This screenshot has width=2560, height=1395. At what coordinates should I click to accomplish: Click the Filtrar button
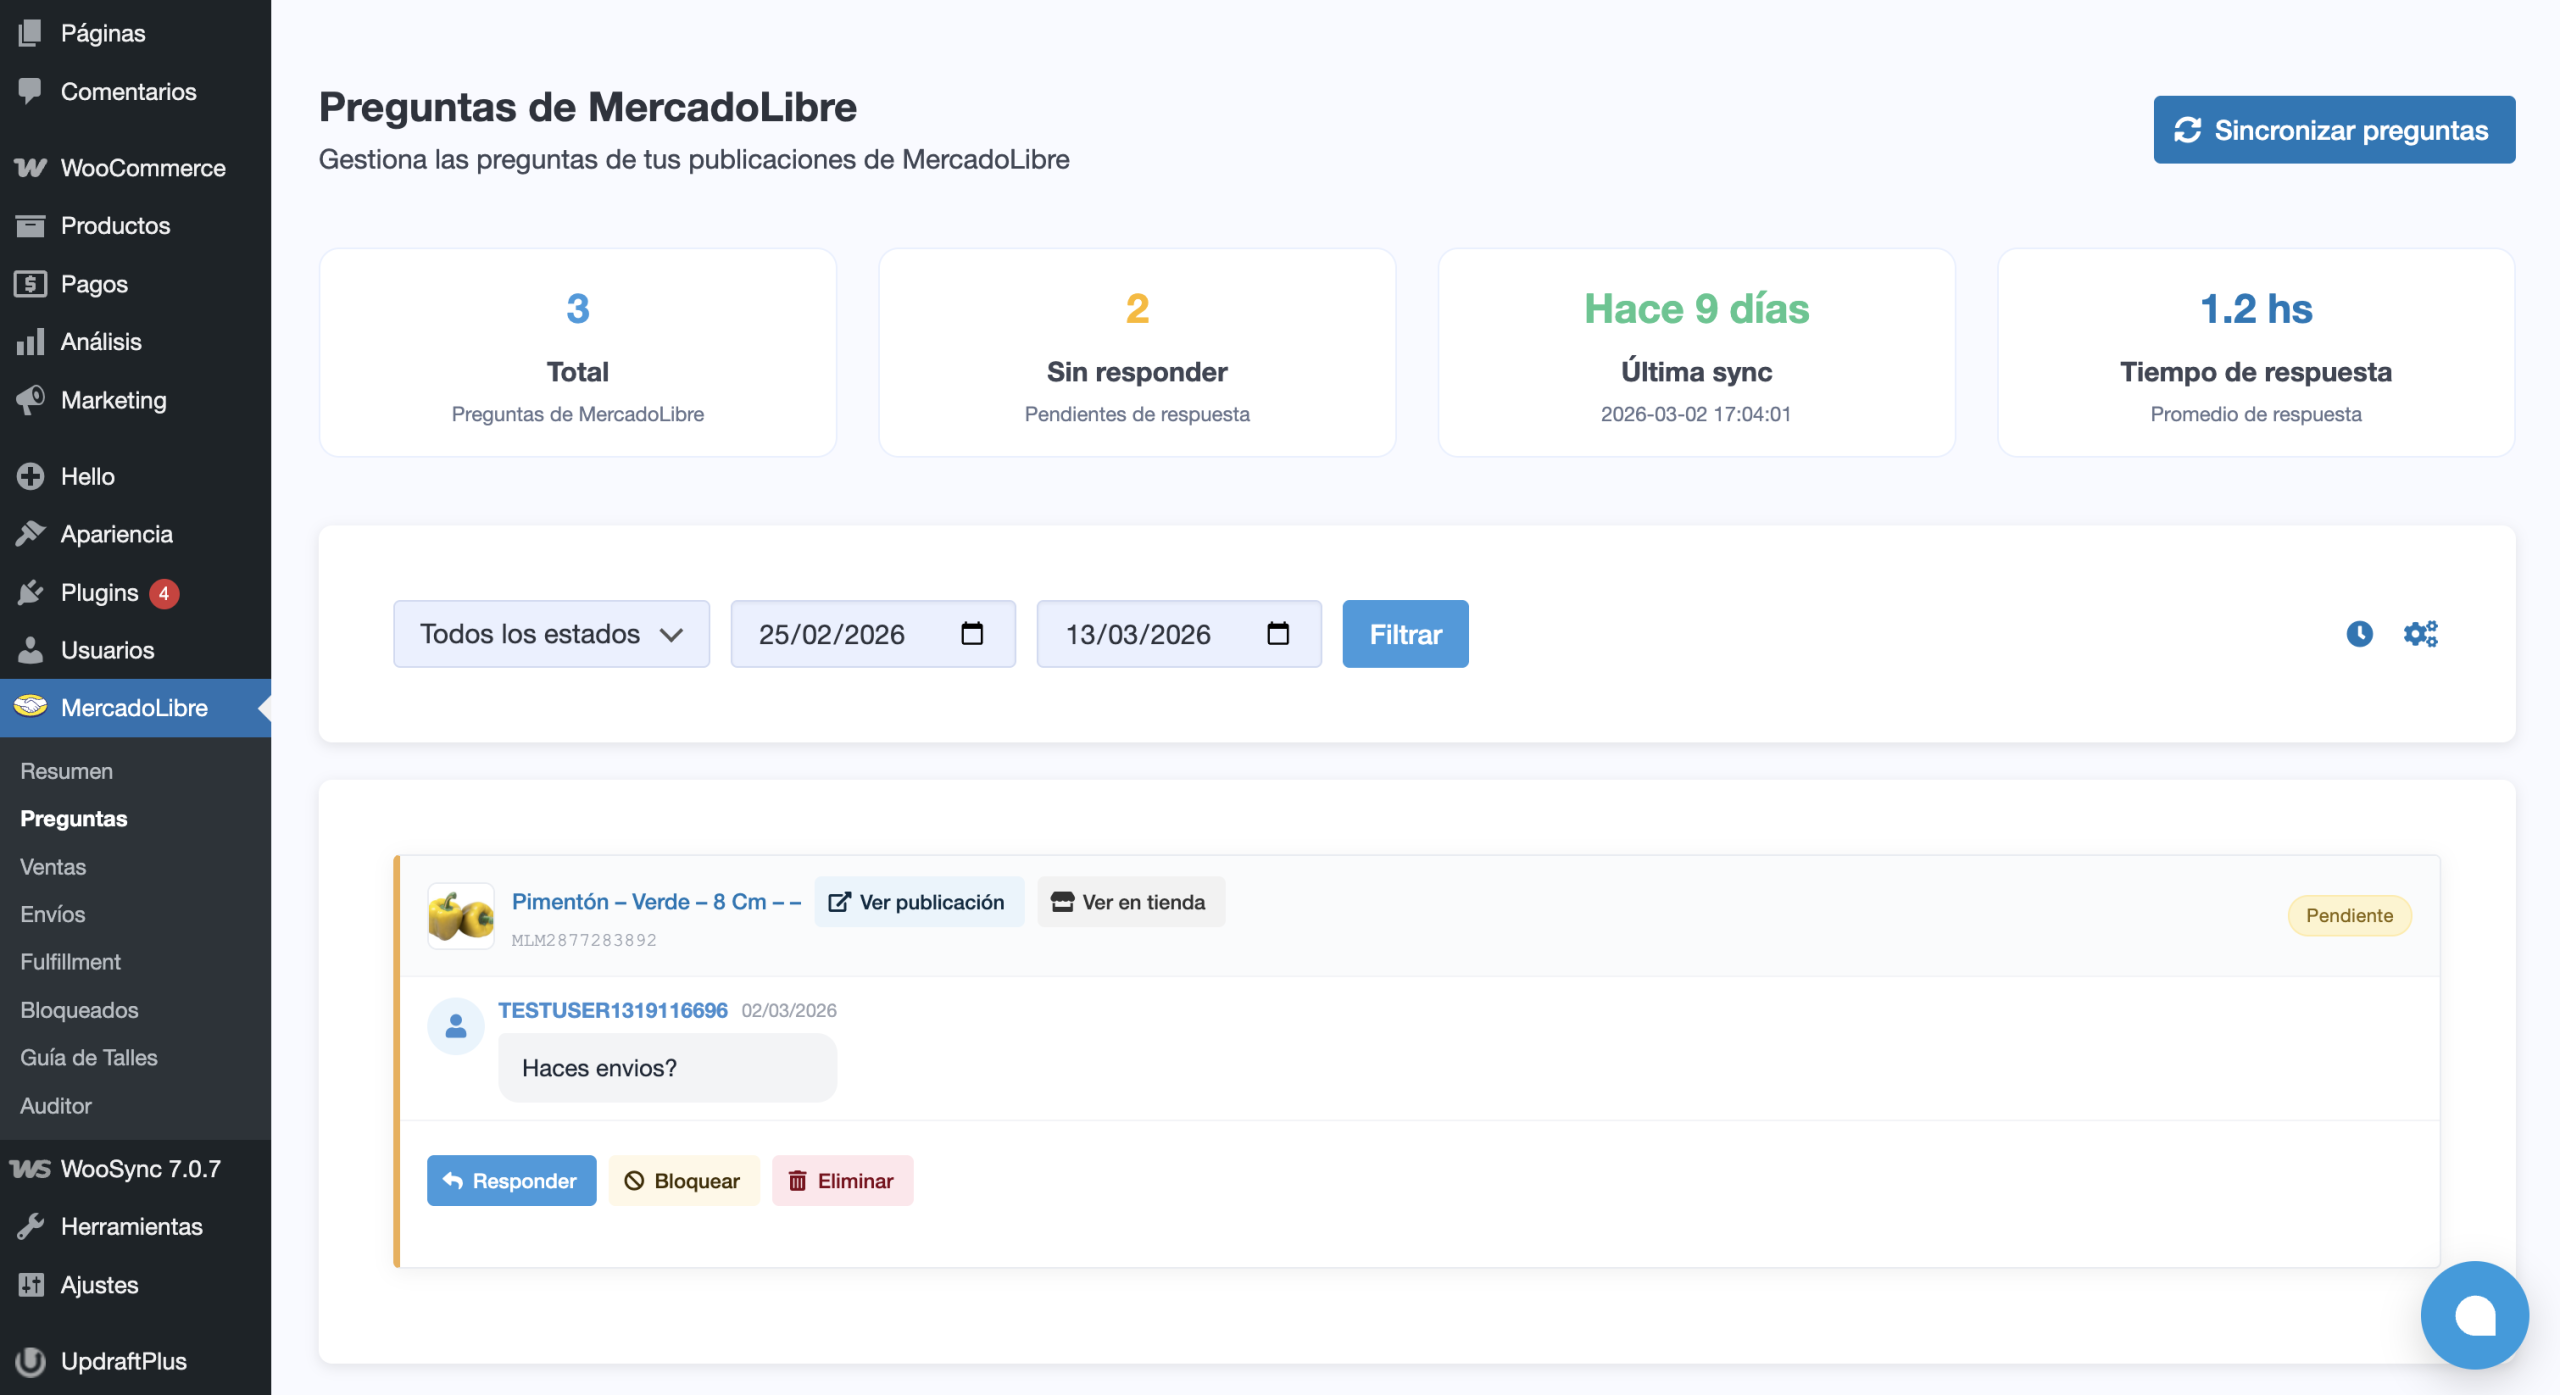pos(1405,634)
